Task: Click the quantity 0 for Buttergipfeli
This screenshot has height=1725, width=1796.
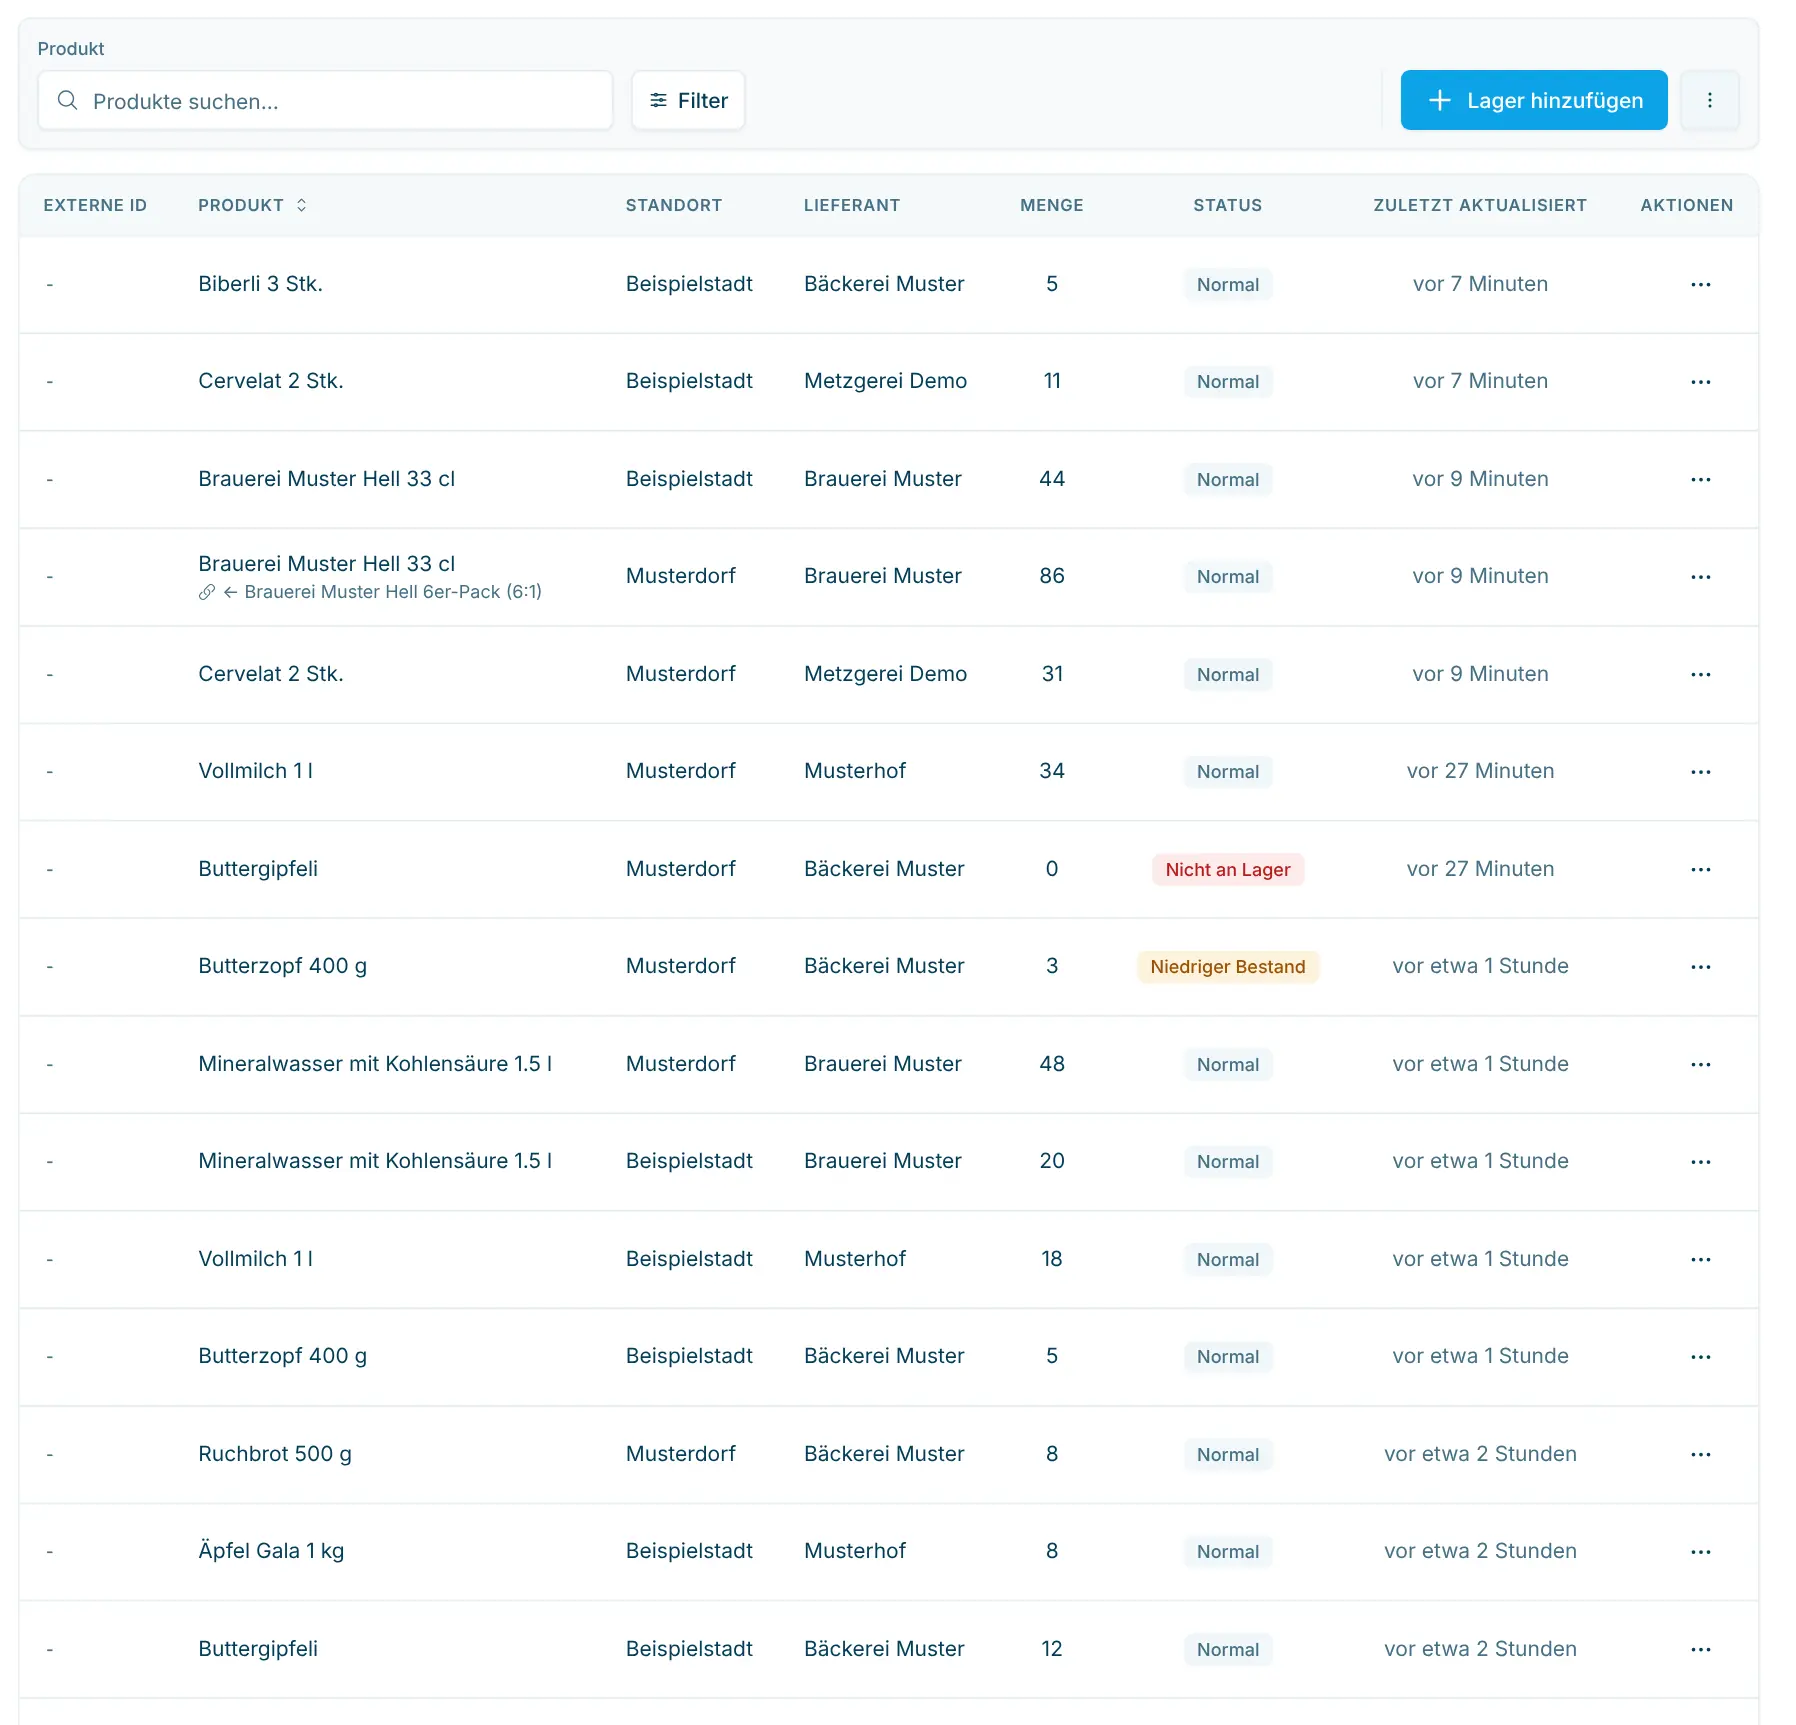Action: point(1052,869)
